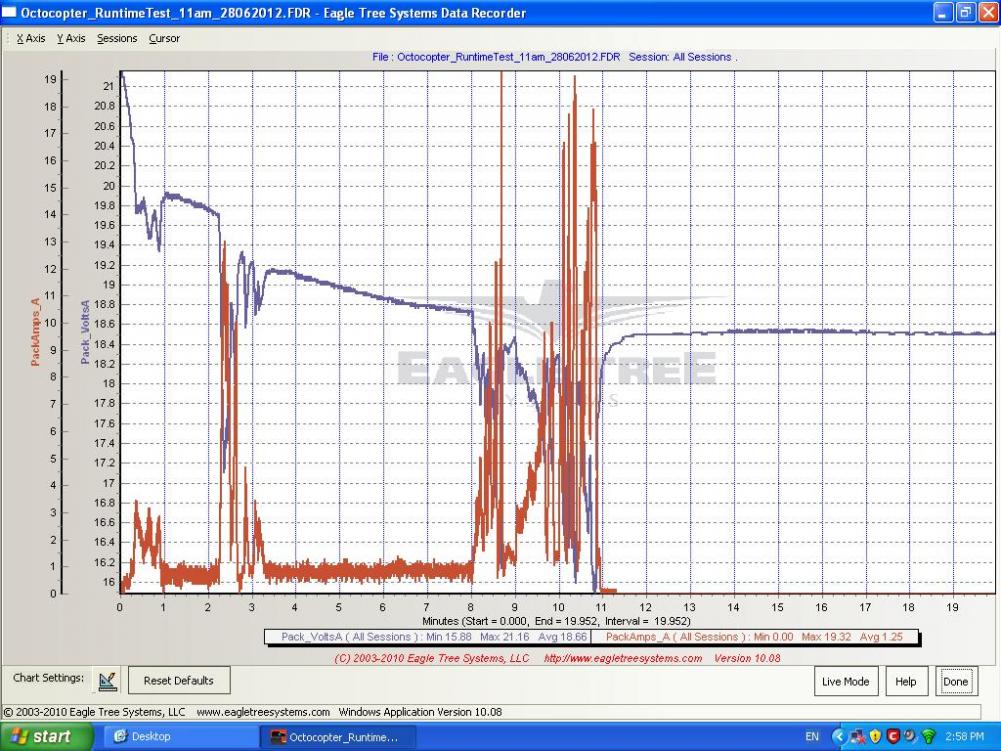The height and width of the screenshot is (751, 1001).
Task: Switch to Live Mode
Action: (845, 682)
